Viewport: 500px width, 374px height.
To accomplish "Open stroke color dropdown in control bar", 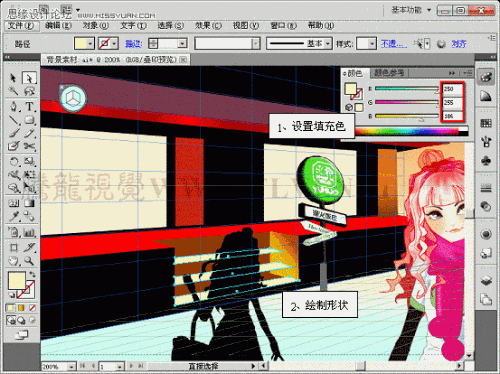I will click(114, 43).
